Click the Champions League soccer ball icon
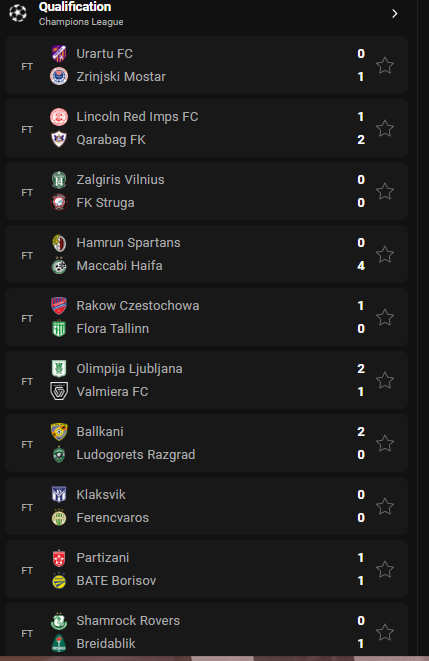The width and height of the screenshot is (429, 661). click(18, 13)
